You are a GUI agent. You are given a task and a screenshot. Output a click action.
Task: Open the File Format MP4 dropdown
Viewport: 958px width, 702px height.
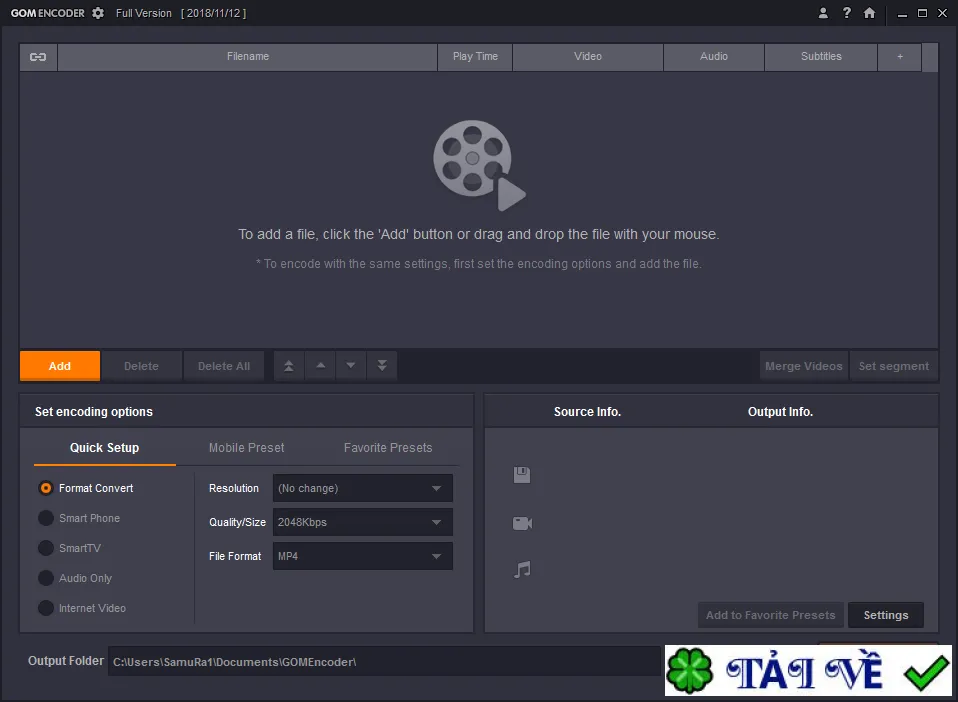pos(362,556)
